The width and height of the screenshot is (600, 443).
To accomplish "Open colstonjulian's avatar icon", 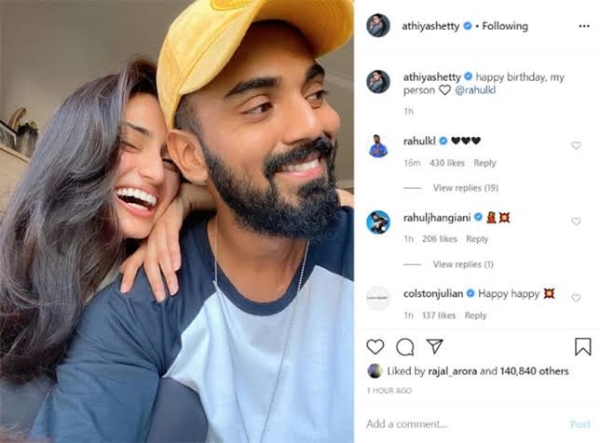I will click(x=378, y=298).
